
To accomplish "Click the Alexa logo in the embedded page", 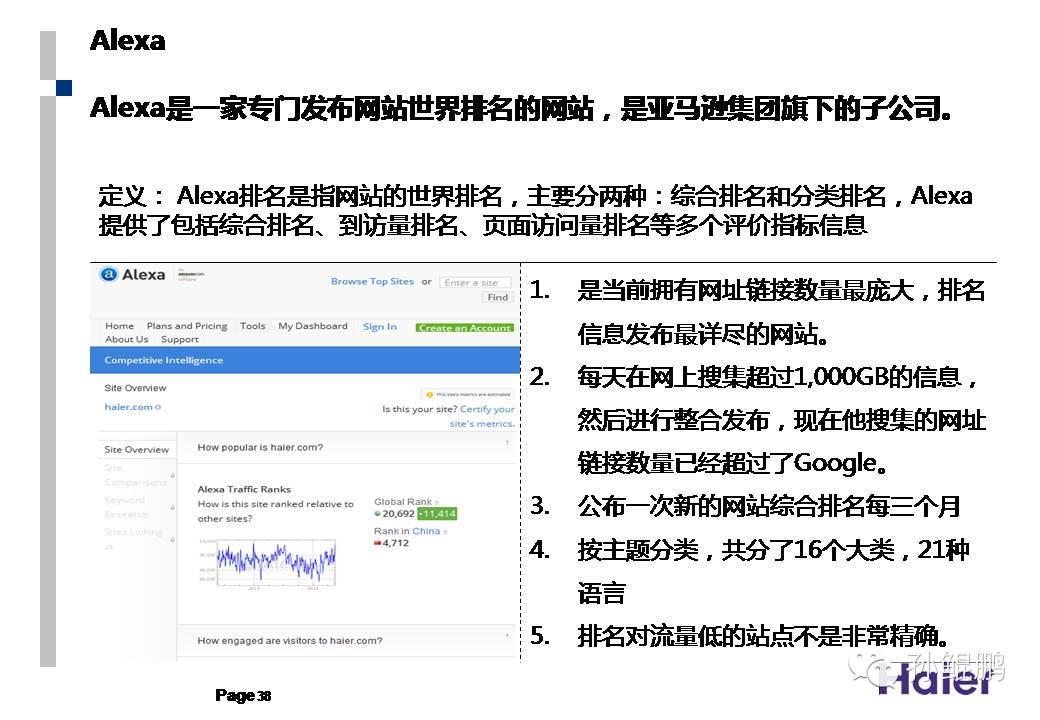I will (132, 274).
